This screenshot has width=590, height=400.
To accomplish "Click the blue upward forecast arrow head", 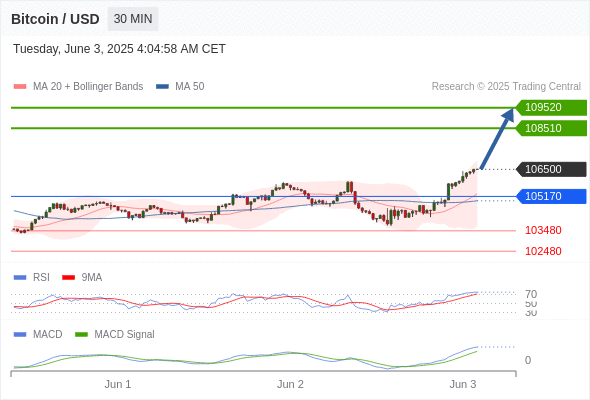I will coord(508,115).
